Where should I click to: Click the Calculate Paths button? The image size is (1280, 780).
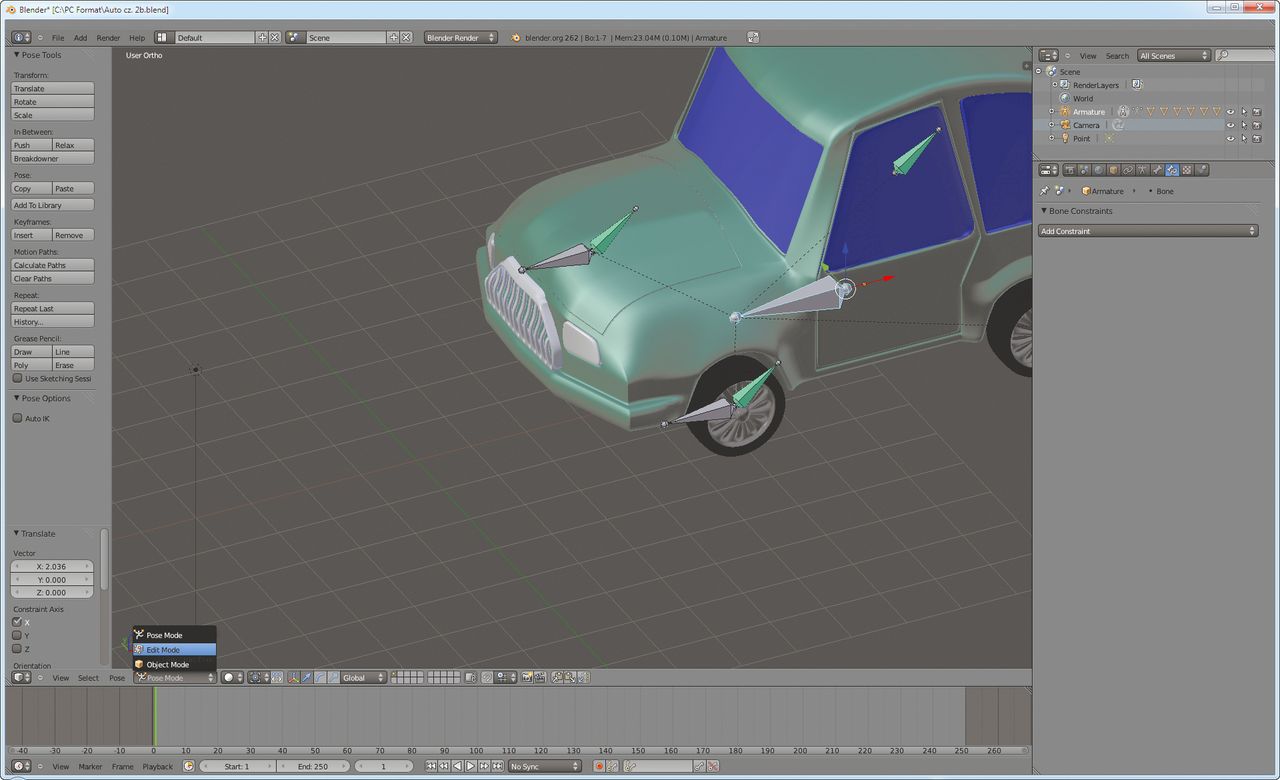click(52, 265)
